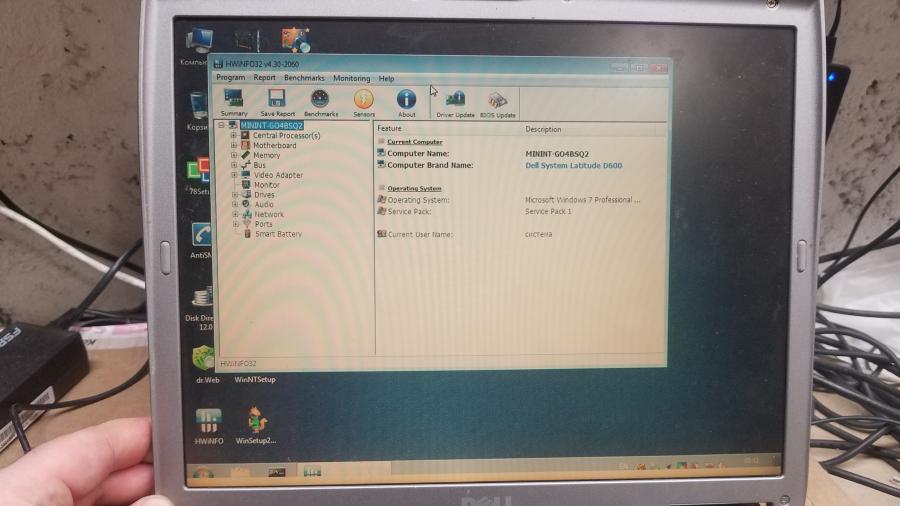Expand the Ports tree node
This screenshot has height=506, width=900.
click(235, 224)
